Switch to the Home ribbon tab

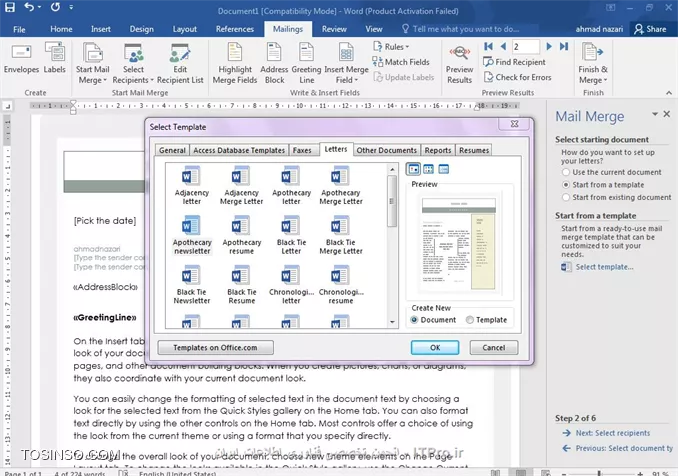[61, 29]
